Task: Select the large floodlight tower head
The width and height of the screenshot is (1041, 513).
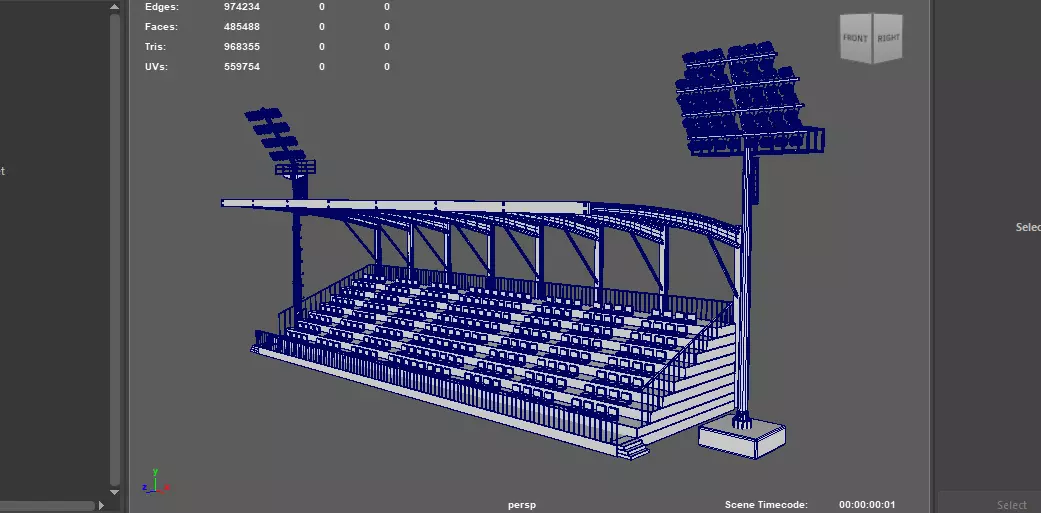Action: (x=749, y=98)
